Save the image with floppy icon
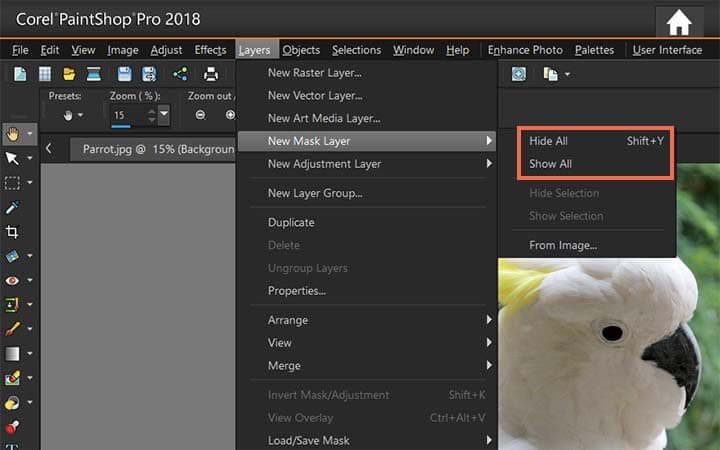 (x=124, y=74)
